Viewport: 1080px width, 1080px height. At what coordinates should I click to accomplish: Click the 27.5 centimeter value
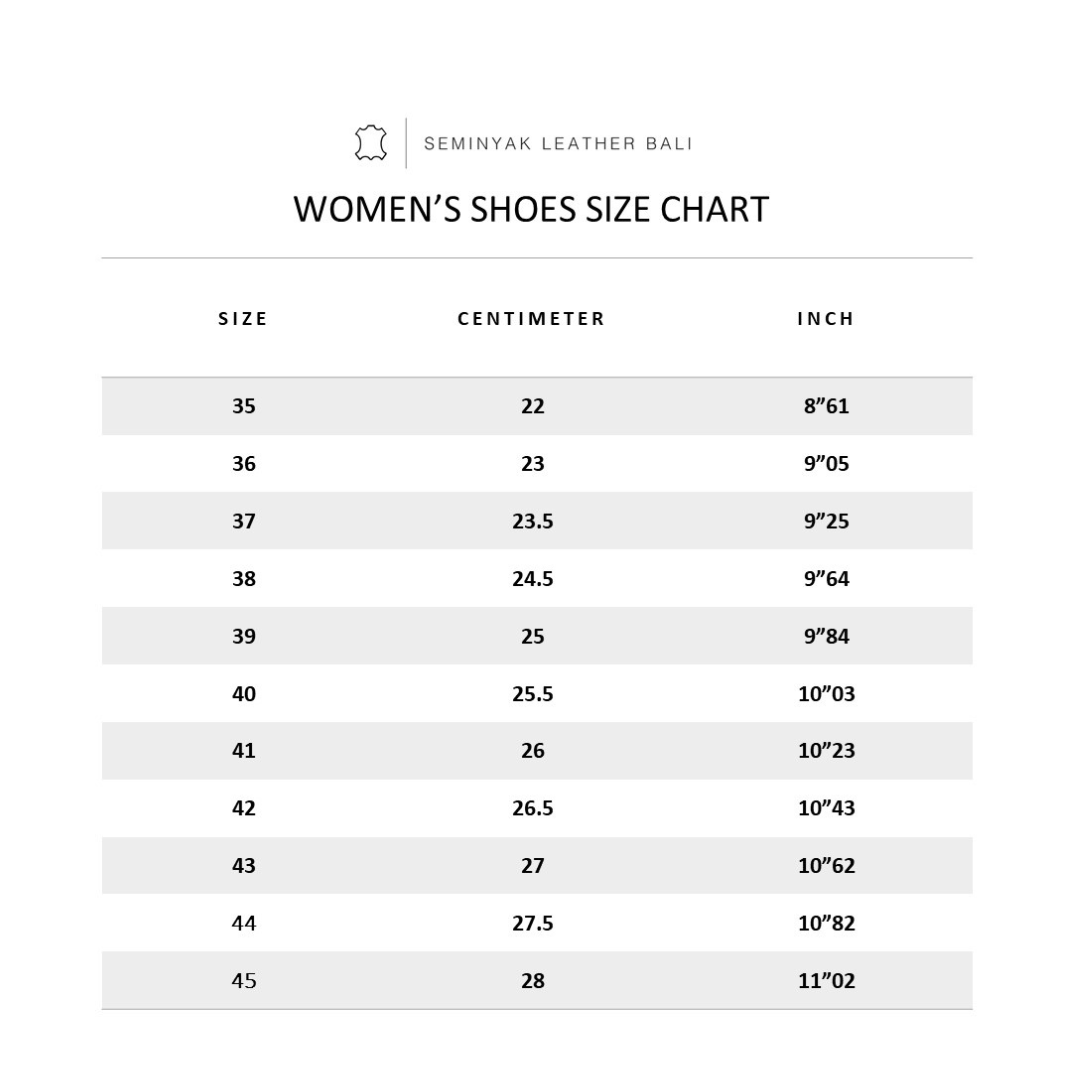coord(532,923)
